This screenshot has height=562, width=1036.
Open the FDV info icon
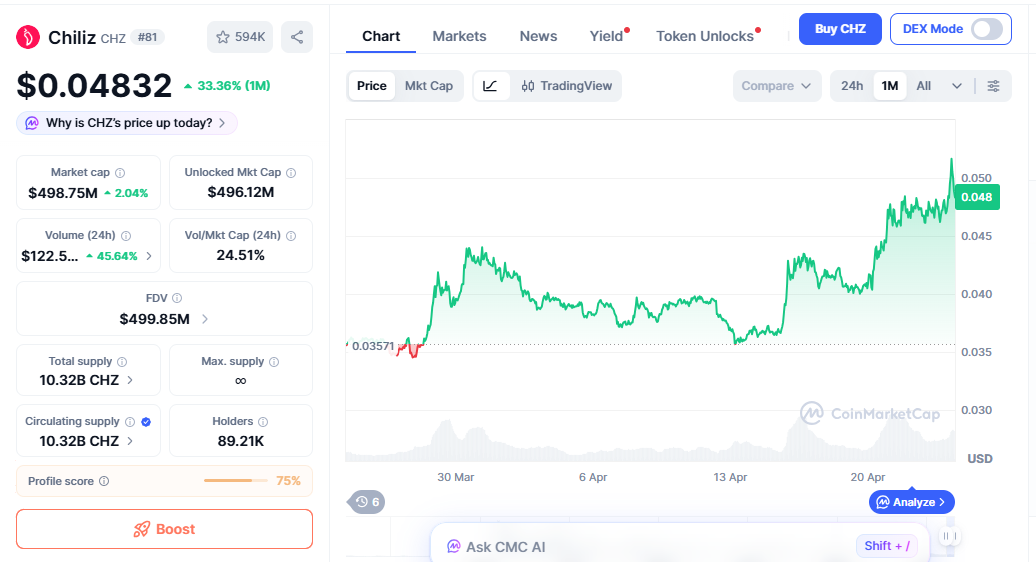tap(177, 299)
